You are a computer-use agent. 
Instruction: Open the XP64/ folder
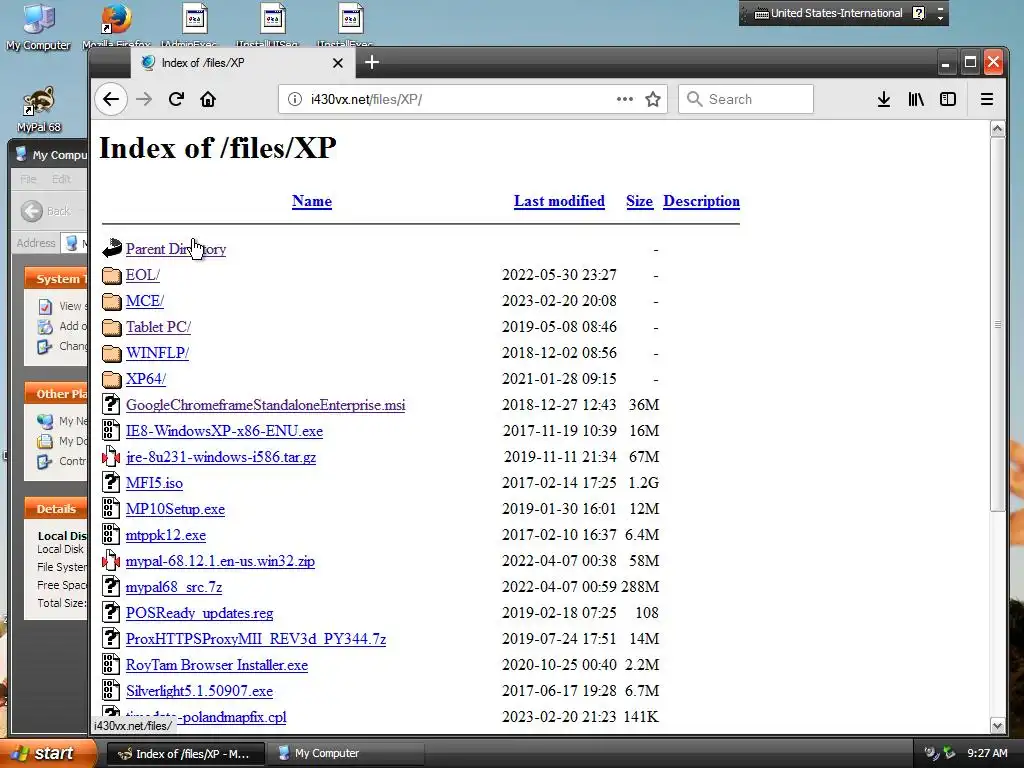146,379
